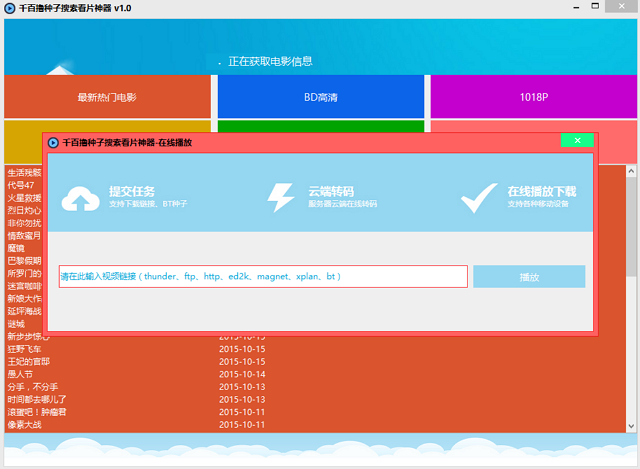Viewport: 640px width, 469px height.
Task: Click 像素大战 in the movie list
Action: tap(25, 424)
